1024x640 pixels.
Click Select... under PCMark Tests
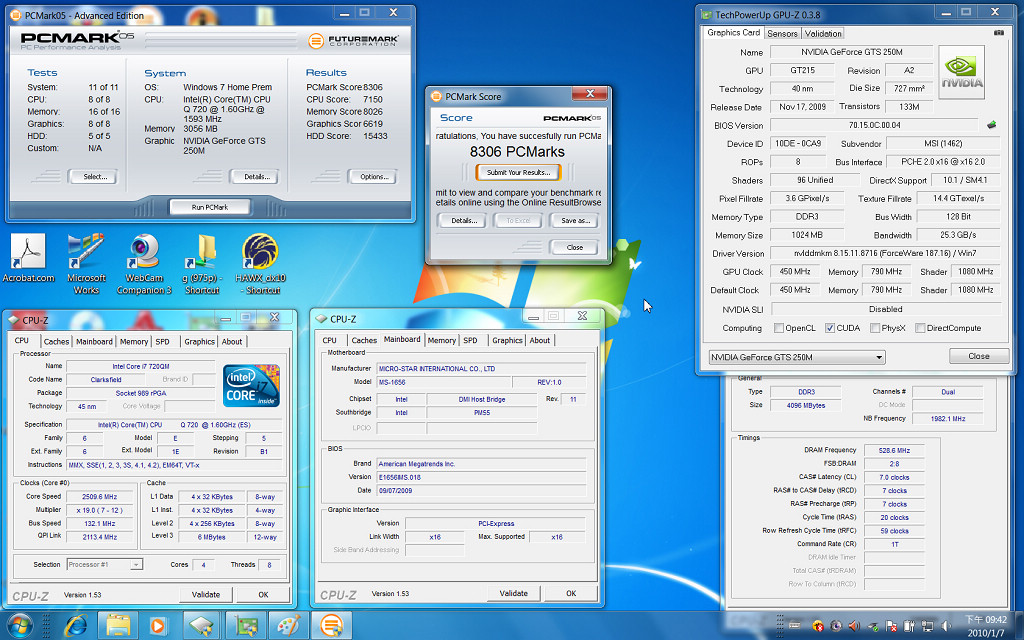[95, 176]
